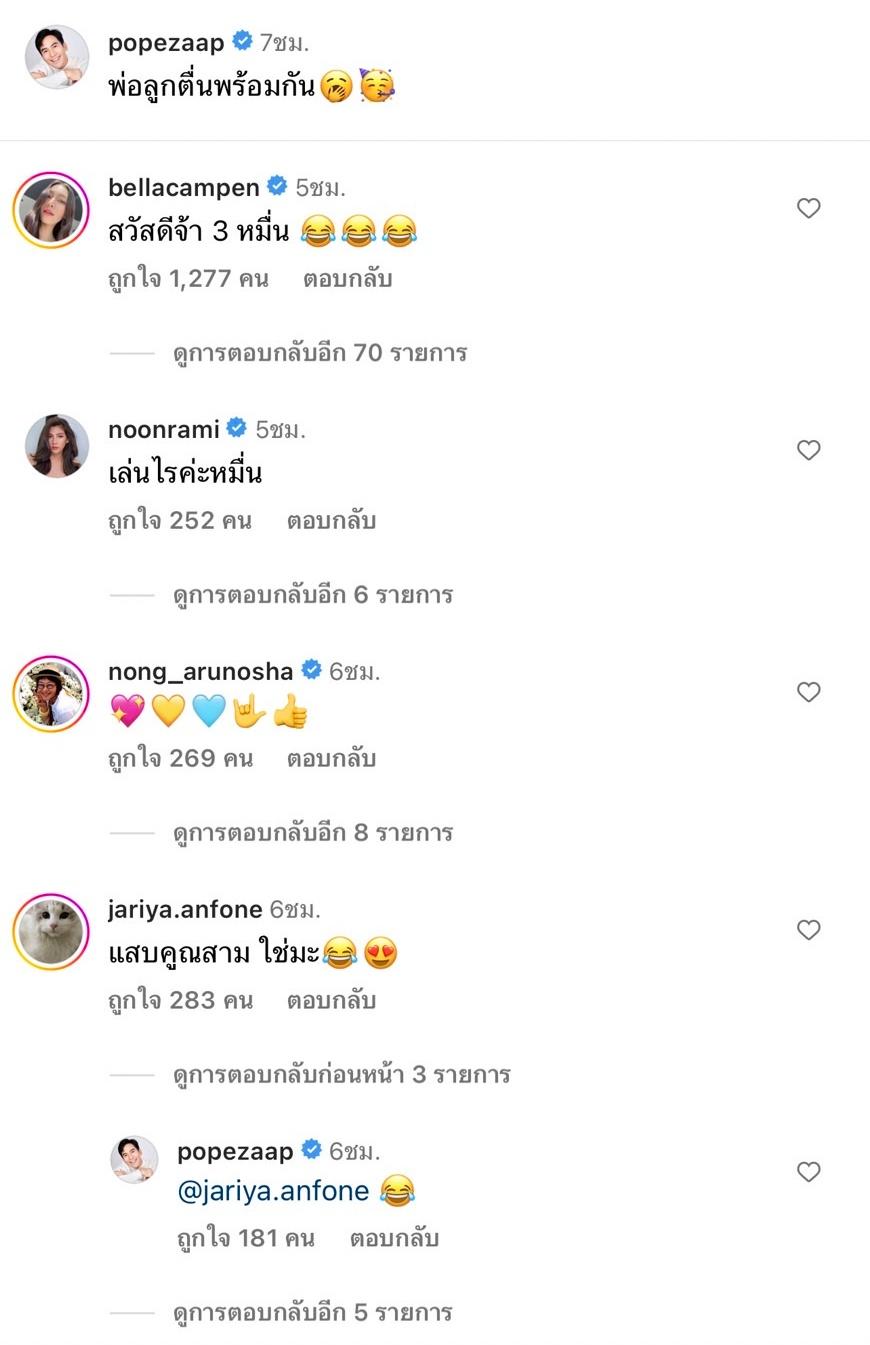The height and width of the screenshot is (1345, 870).
Task: Open noonrami's profile avatar
Action: pos(57,446)
